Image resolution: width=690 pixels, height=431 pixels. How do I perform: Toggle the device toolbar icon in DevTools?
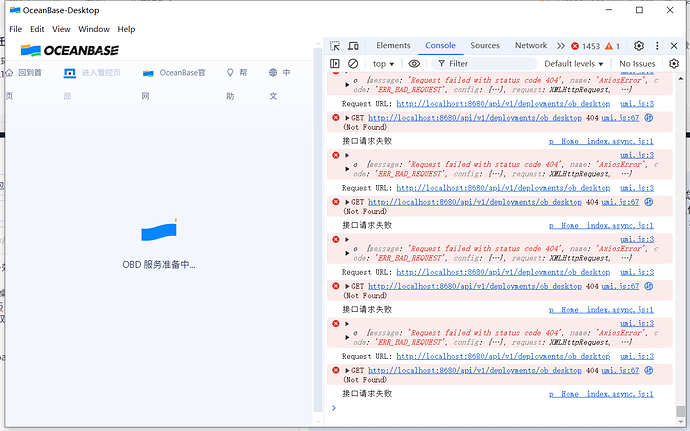pos(353,46)
